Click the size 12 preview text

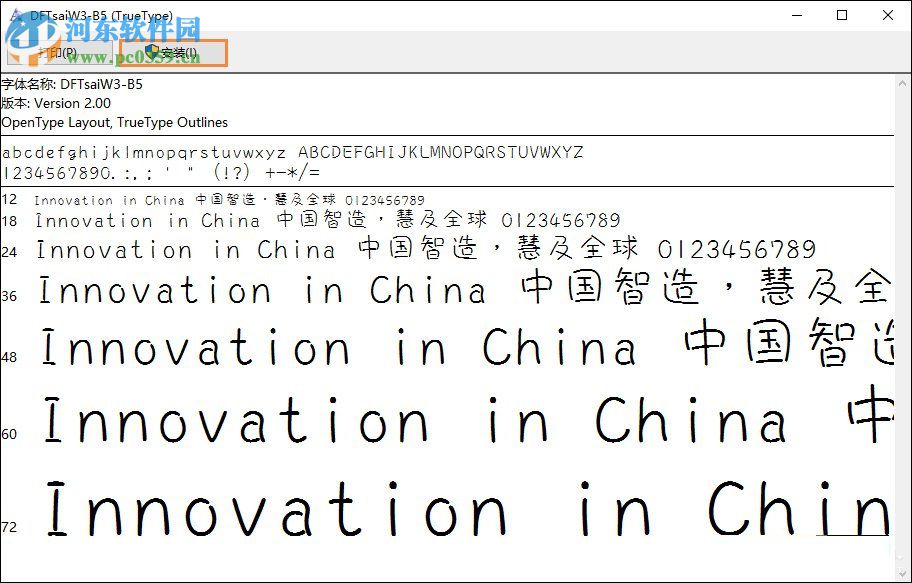pyautogui.click(x=200, y=200)
